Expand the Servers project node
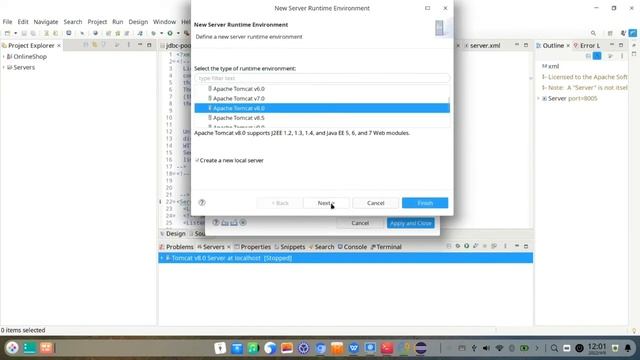This screenshot has width=640, height=360. pos(4,67)
